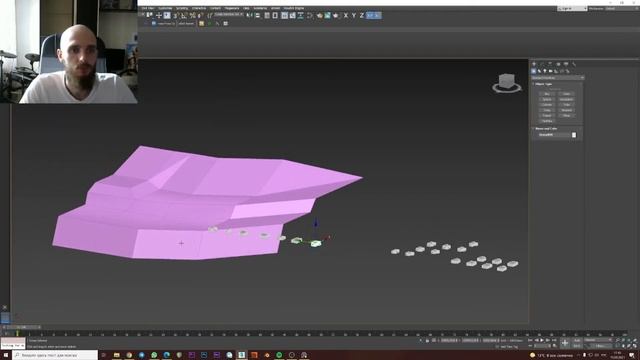The width and height of the screenshot is (640, 360).
Task: Open the Content menu
Action: click(x=215, y=8)
